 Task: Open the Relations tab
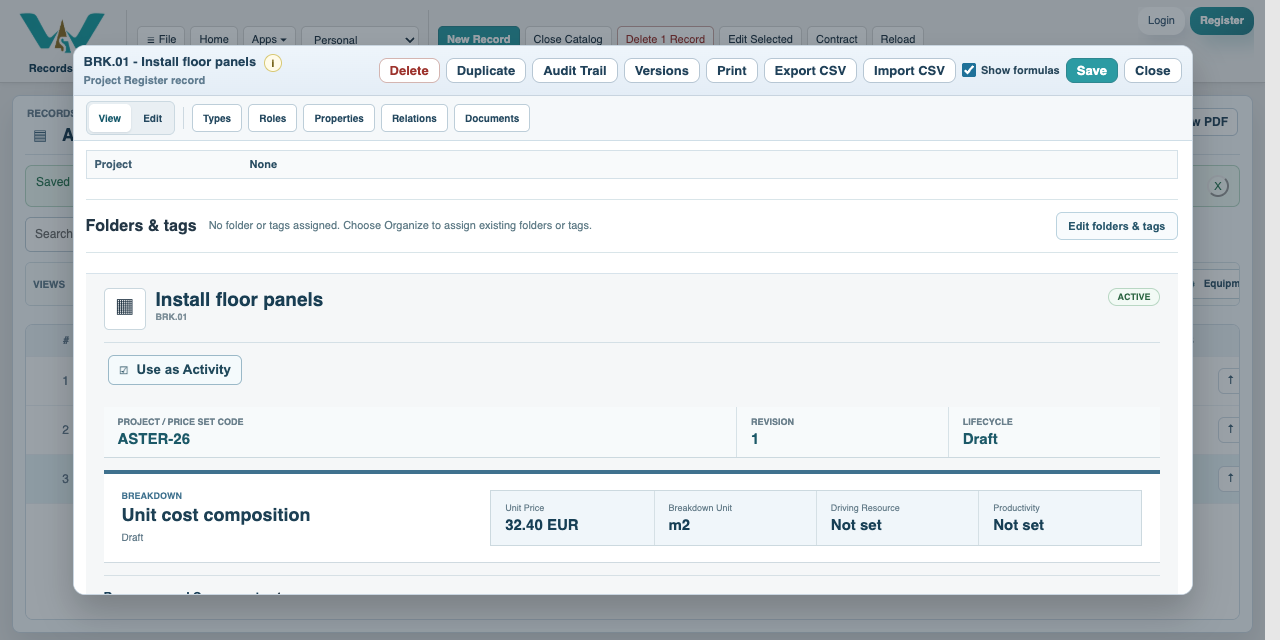click(x=414, y=118)
